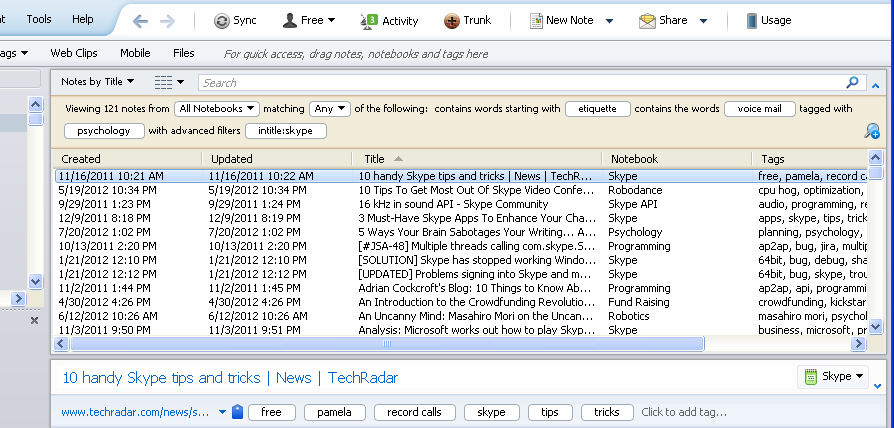Click the note list horizontal scroll right arrow
This screenshot has height=428, width=894.
[858, 343]
